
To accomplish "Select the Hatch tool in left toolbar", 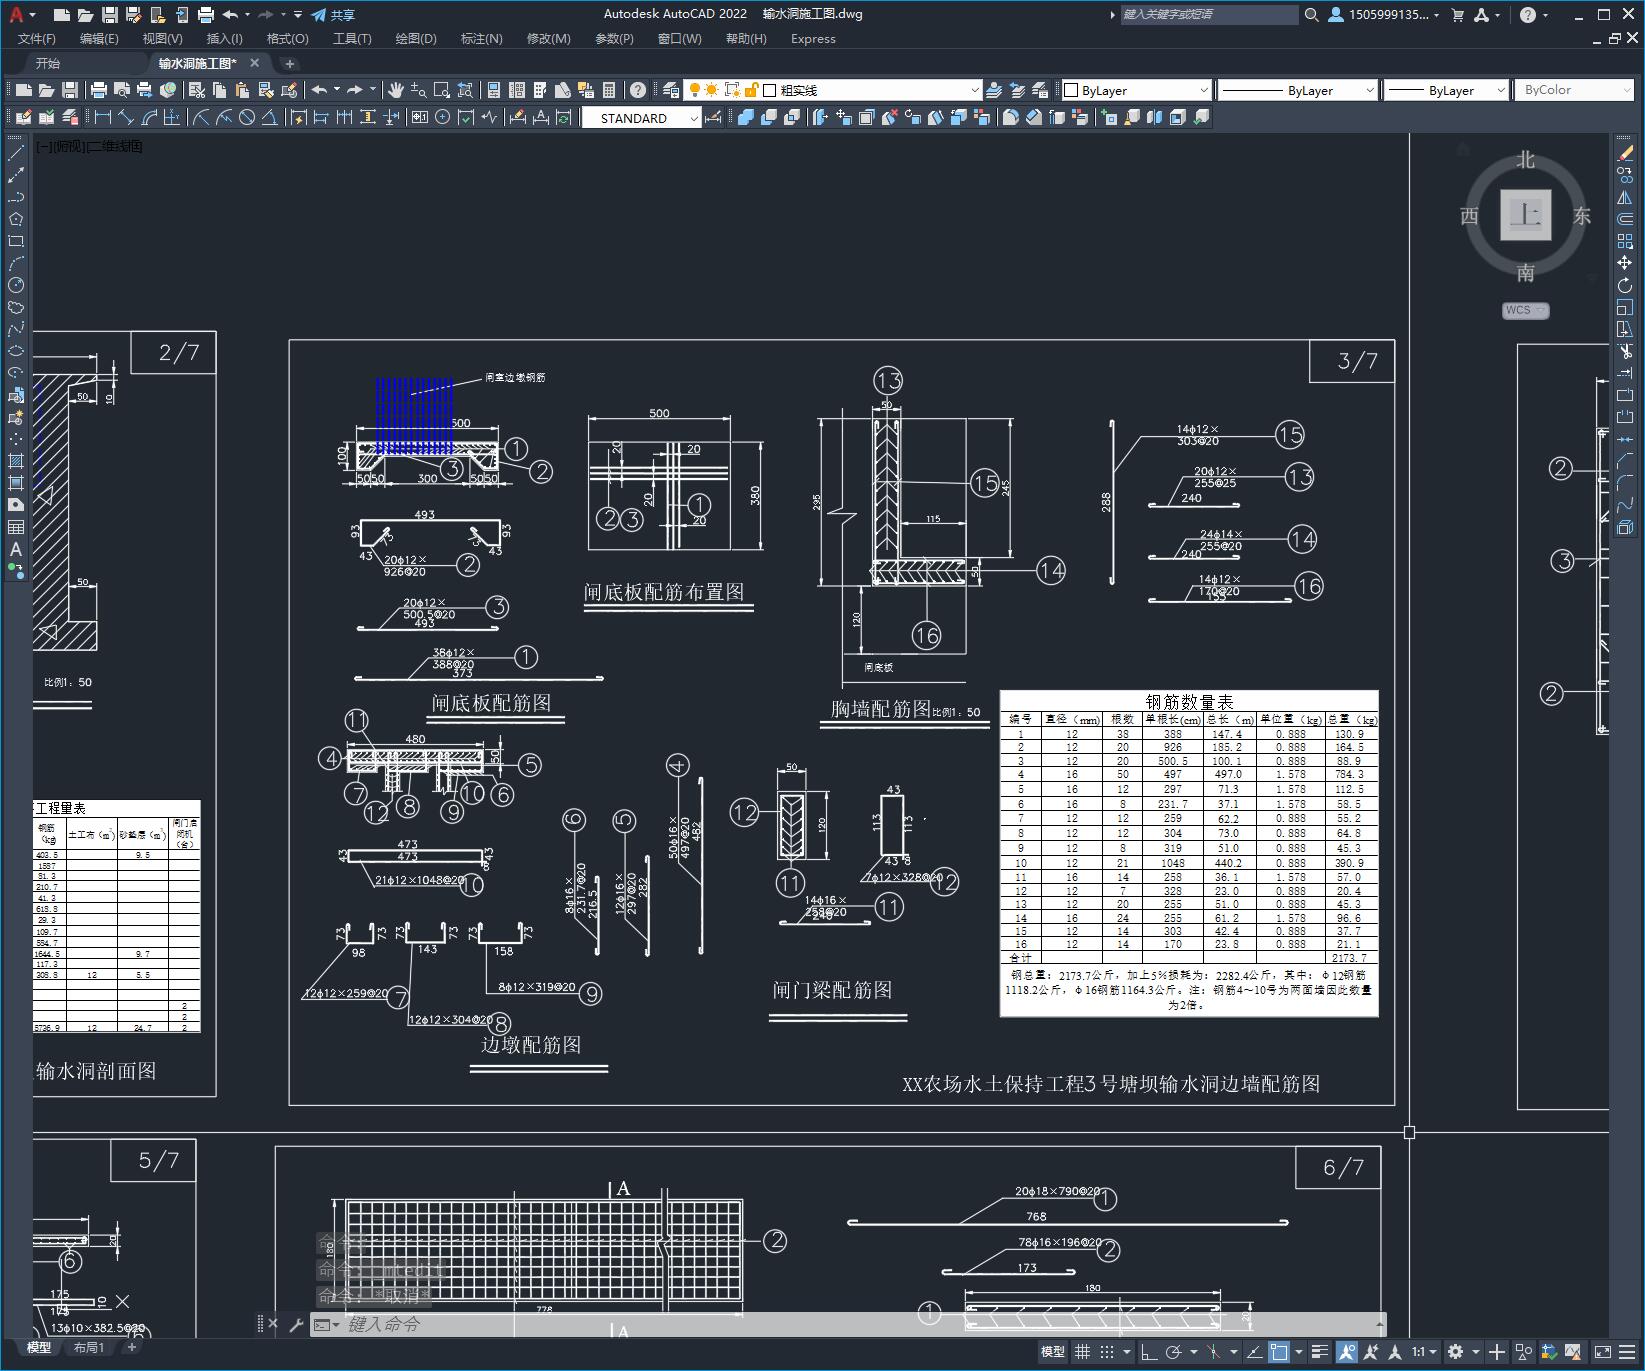I will click(16, 461).
